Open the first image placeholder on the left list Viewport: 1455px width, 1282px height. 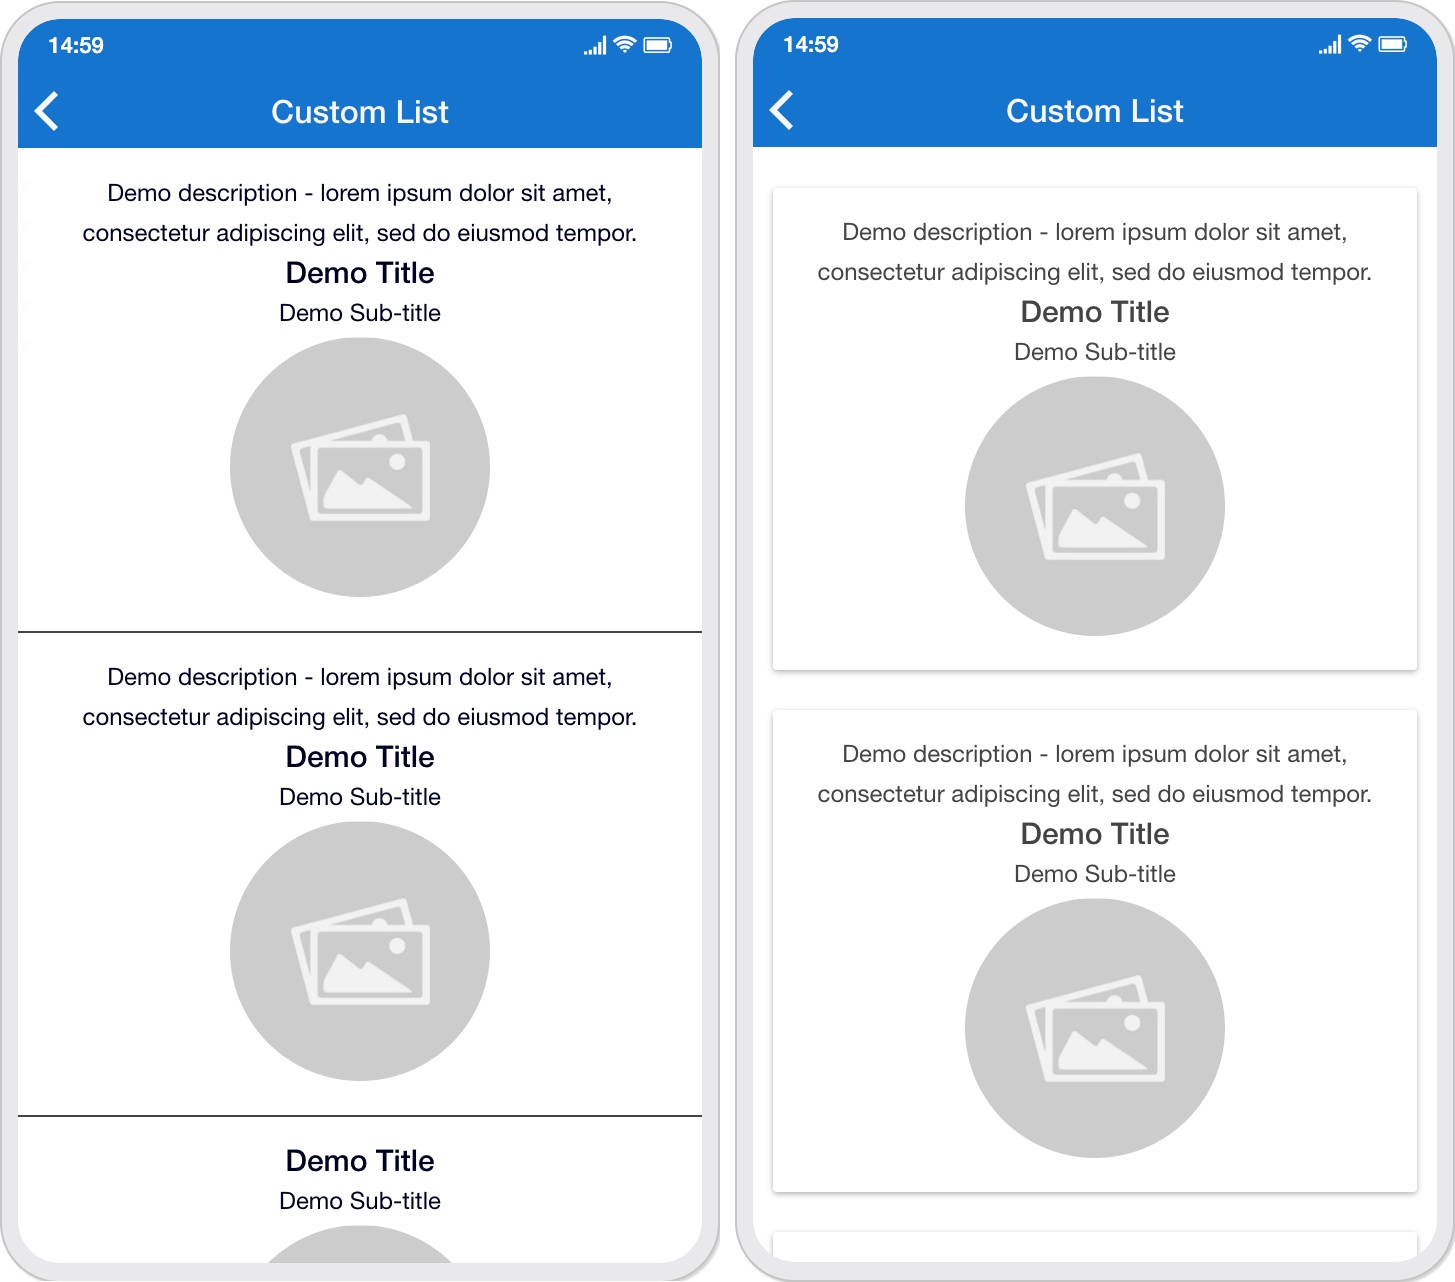pos(360,467)
